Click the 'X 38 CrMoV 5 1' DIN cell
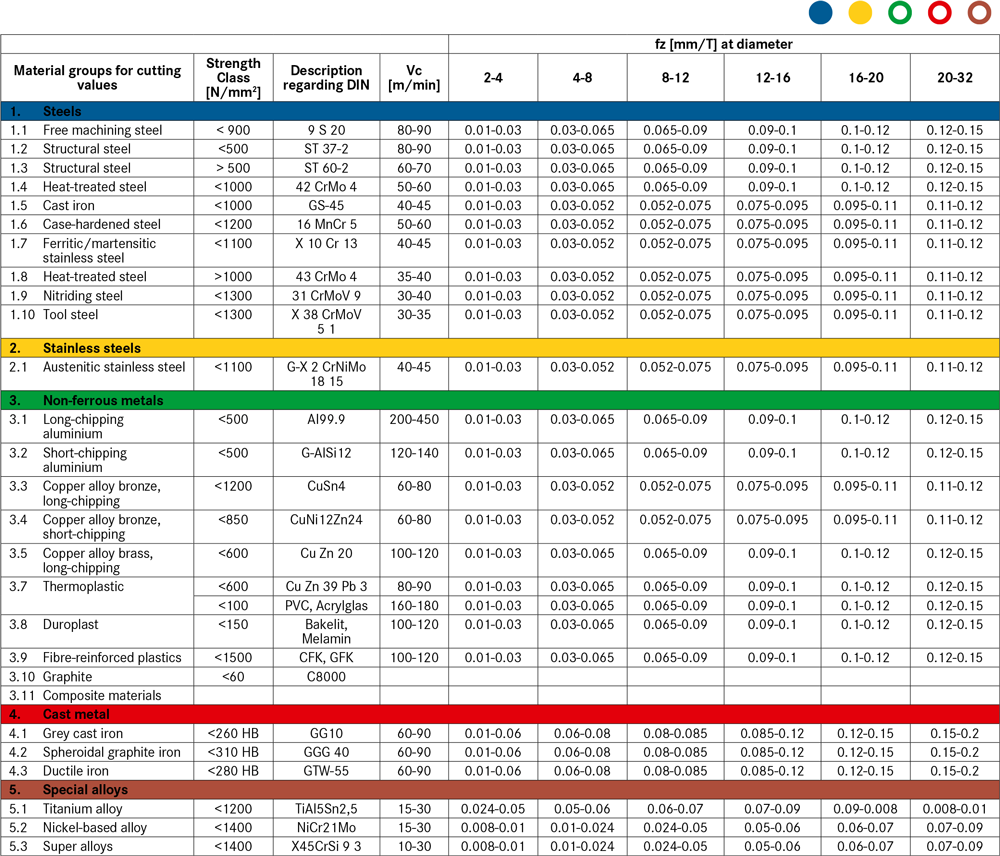This screenshot has height=856, width=1000. click(x=327, y=321)
